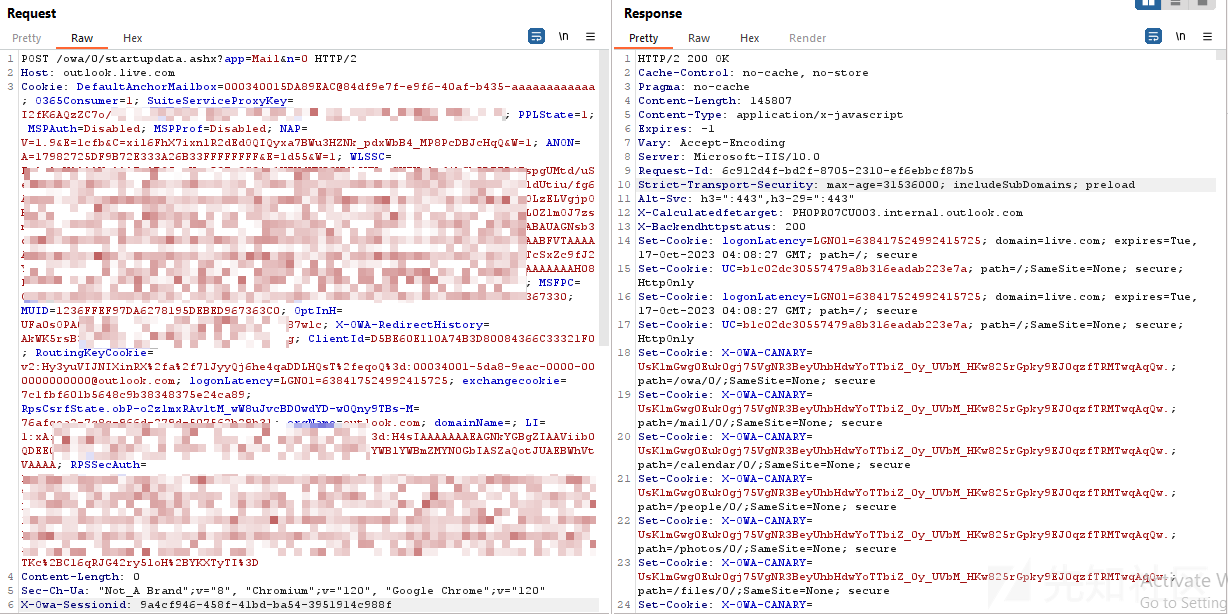Click the 'Cookie: DefaultAnchorMailbox' header line
1228x614 pixels.
[308, 87]
